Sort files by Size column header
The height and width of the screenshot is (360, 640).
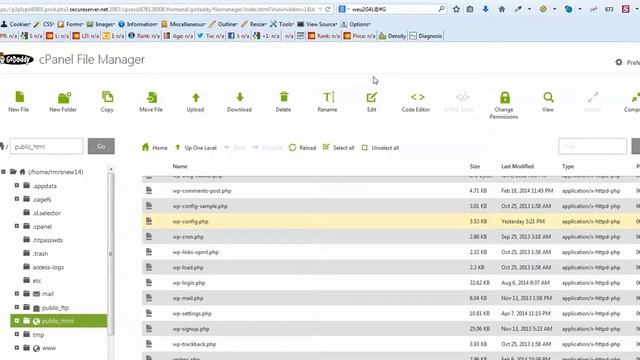pyautogui.click(x=475, y=166)
